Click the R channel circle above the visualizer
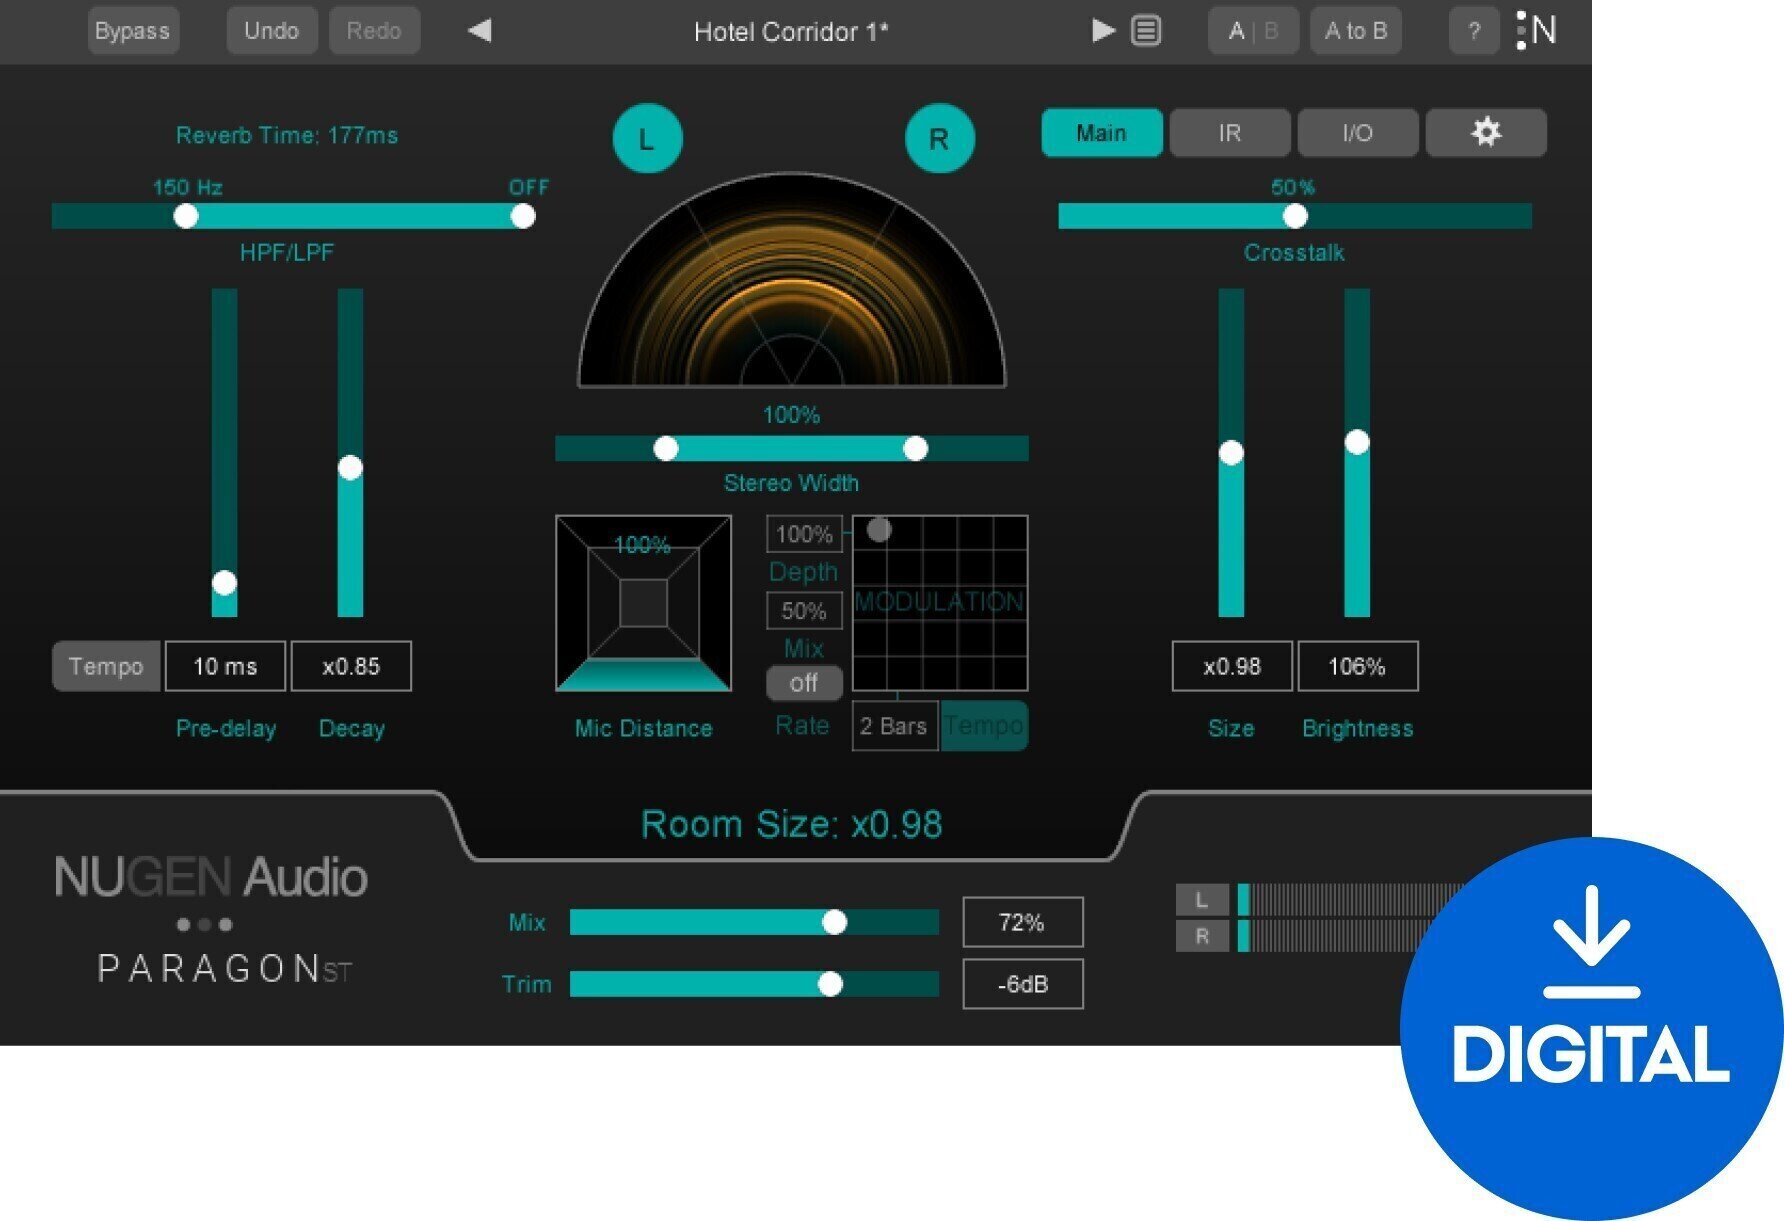The height and width of the screenshot is (1221, 1784). (x=939, y=138)
